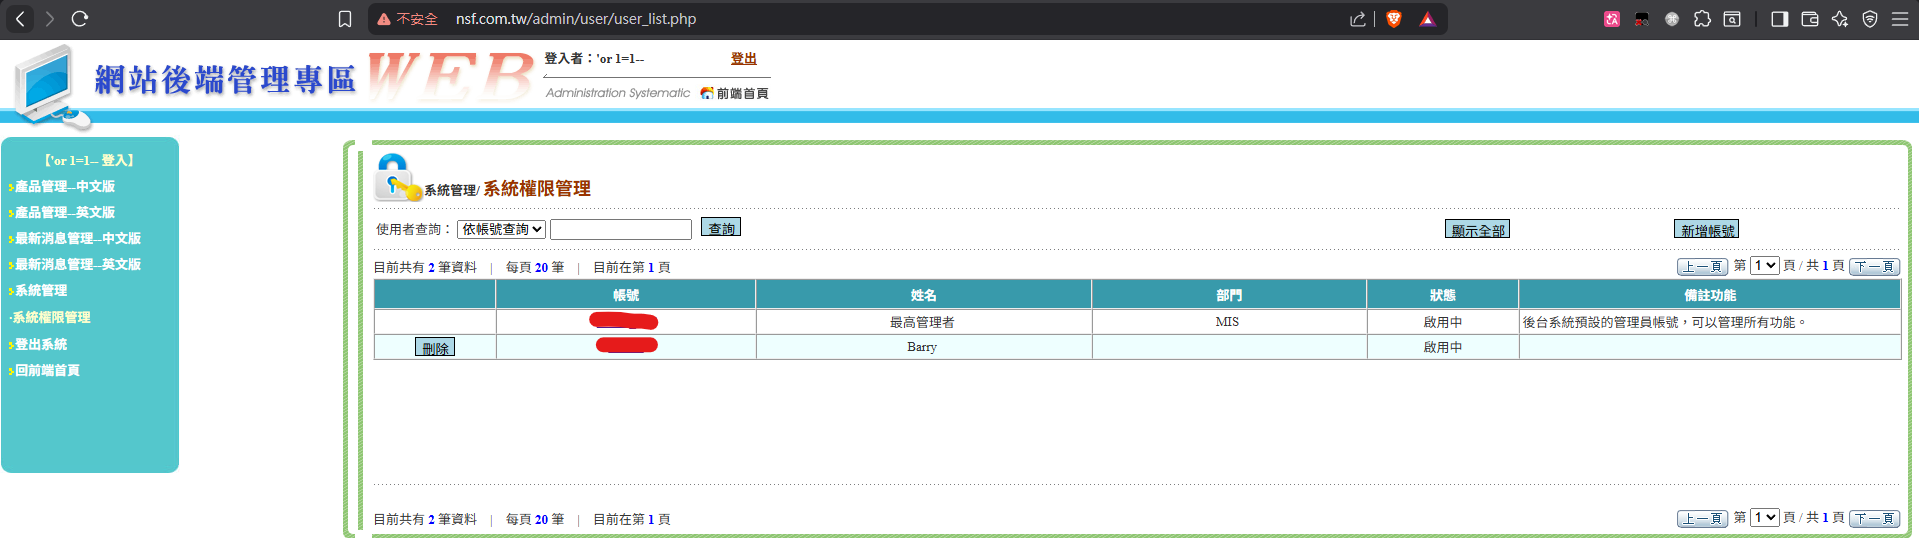Viewport: 1919px width, 538px height.
Task: Click the 帳號 column header
Action: 626,295
